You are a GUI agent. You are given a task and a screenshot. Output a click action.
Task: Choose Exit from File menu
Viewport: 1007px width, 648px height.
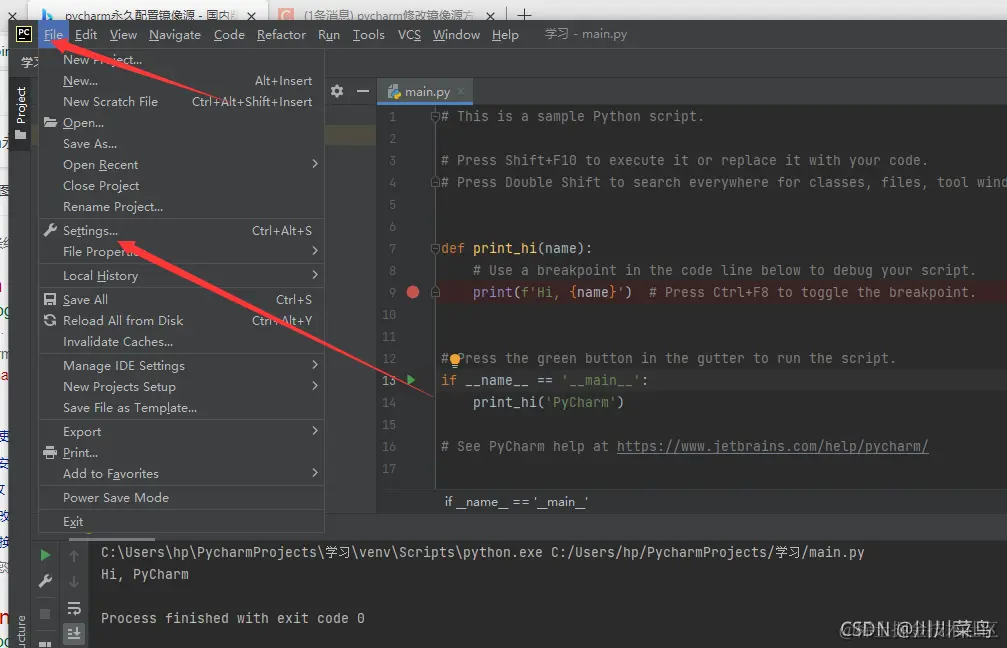point(181,521)
